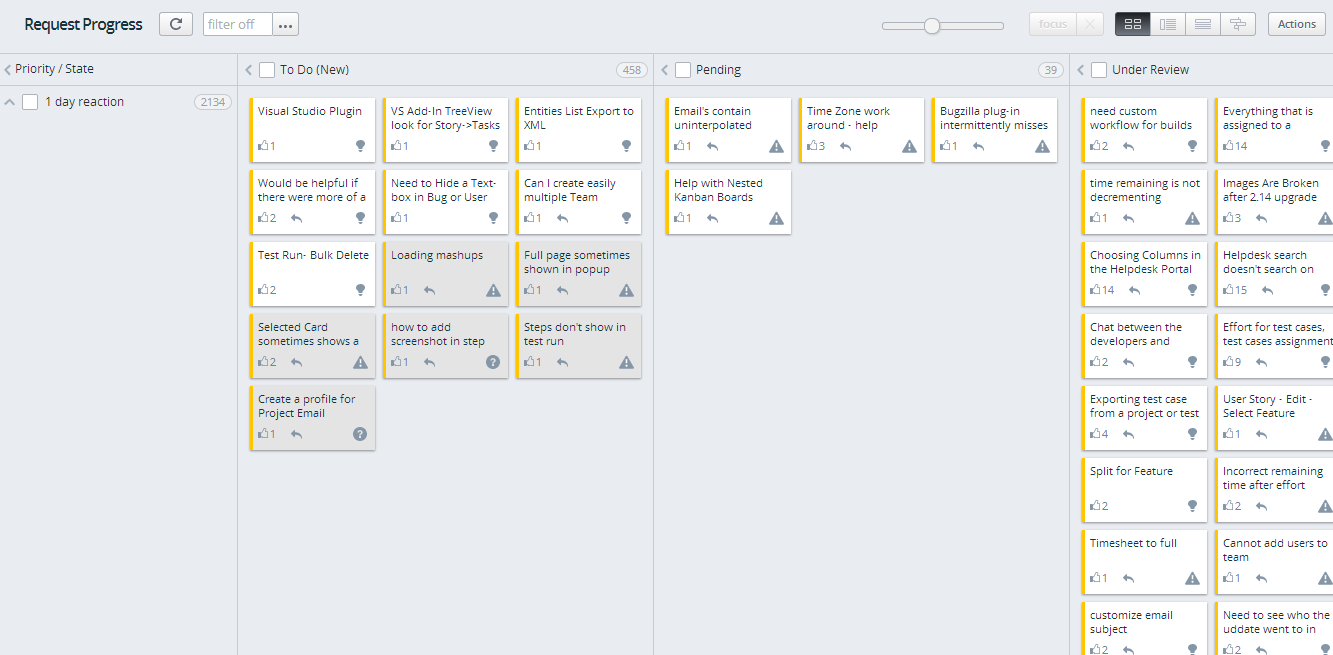The height and width of the screenshot is (655, 1333).
Task: Click reply arrow on Loading mashups card
Action: [429, 290]
